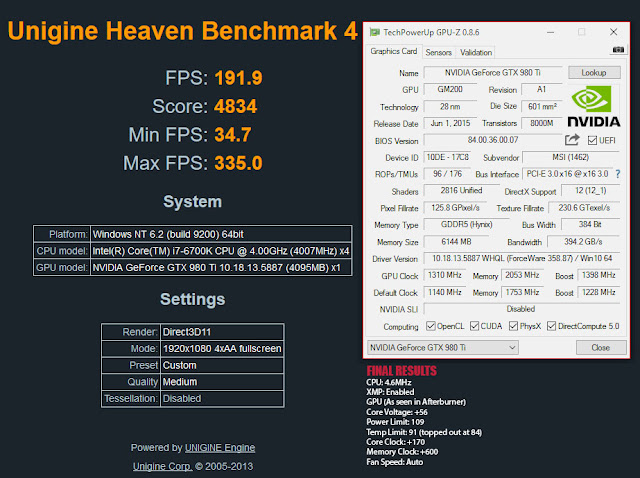Maximize the GPU-Z window
Image resolution: width=640 pixels, height=478 pixels.
click(582, 32)
